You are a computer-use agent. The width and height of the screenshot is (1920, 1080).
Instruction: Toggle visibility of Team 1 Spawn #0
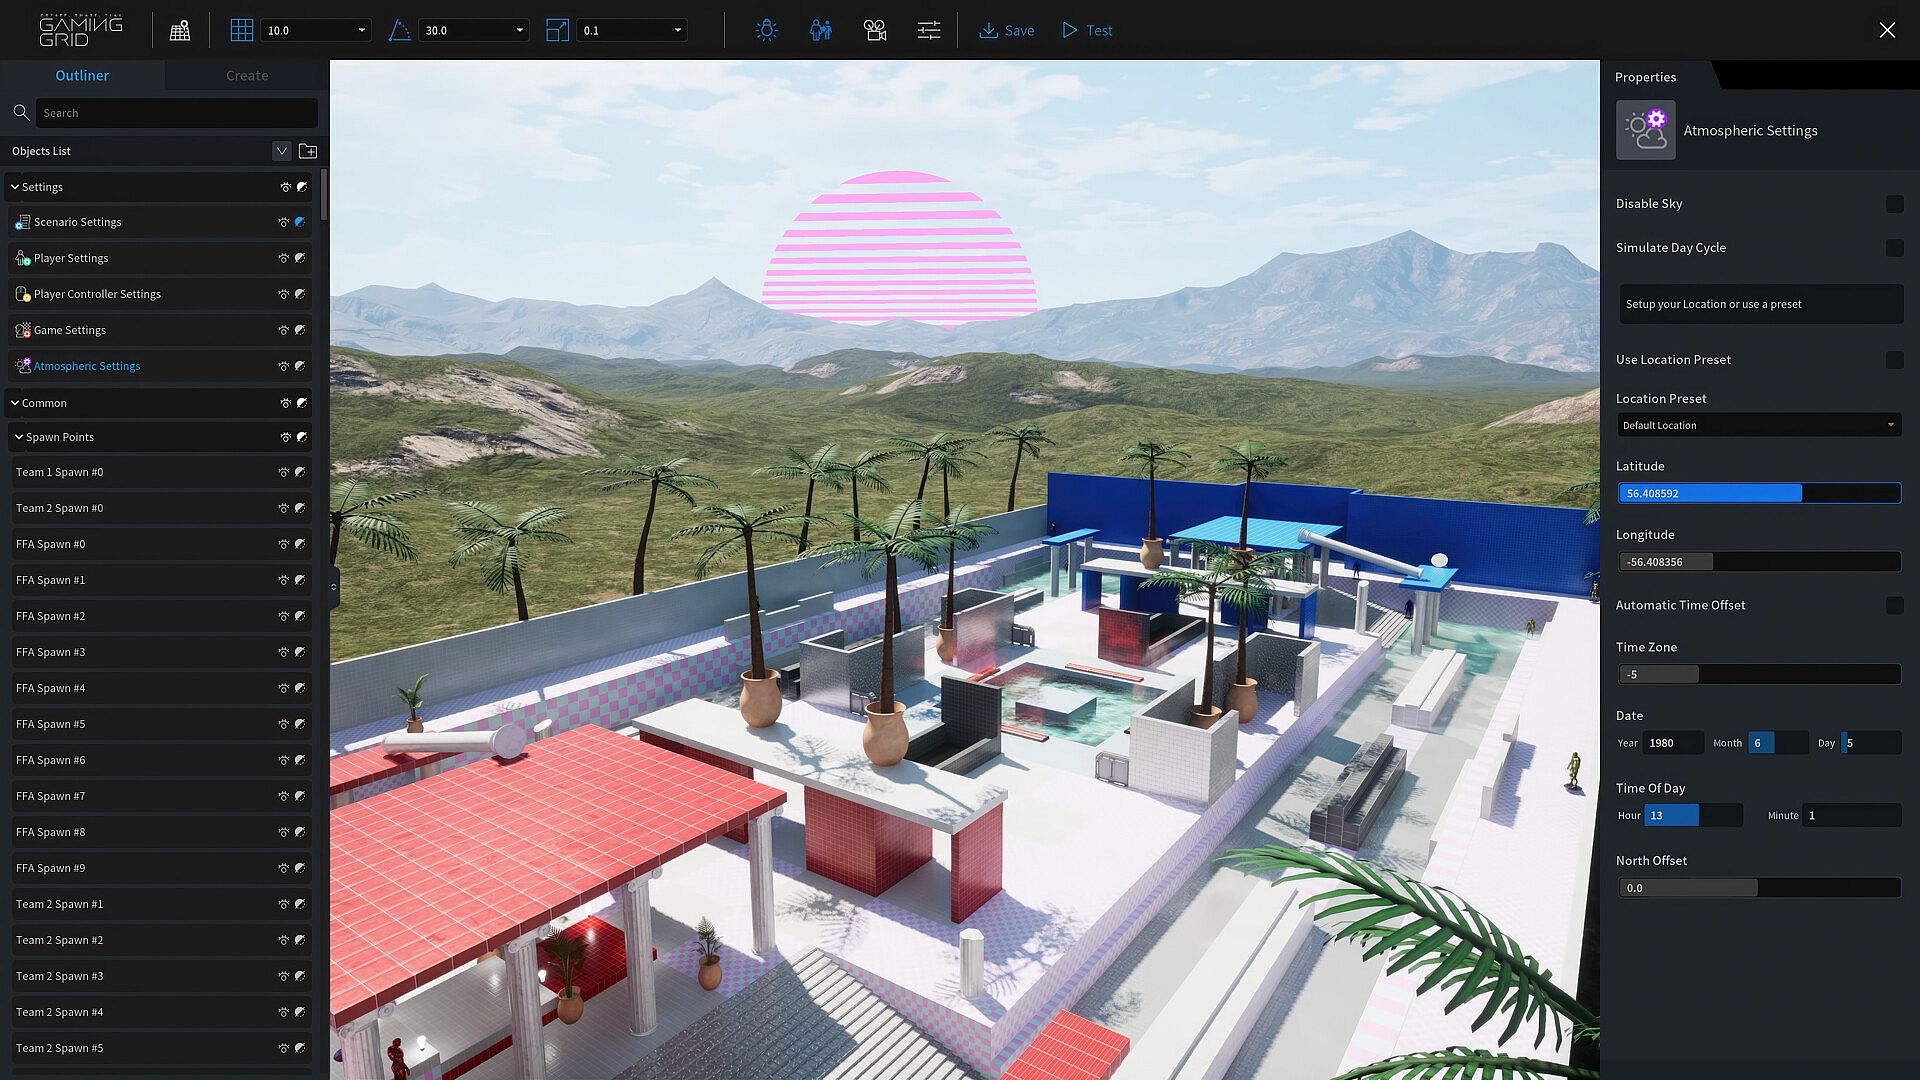coord(284,472)
